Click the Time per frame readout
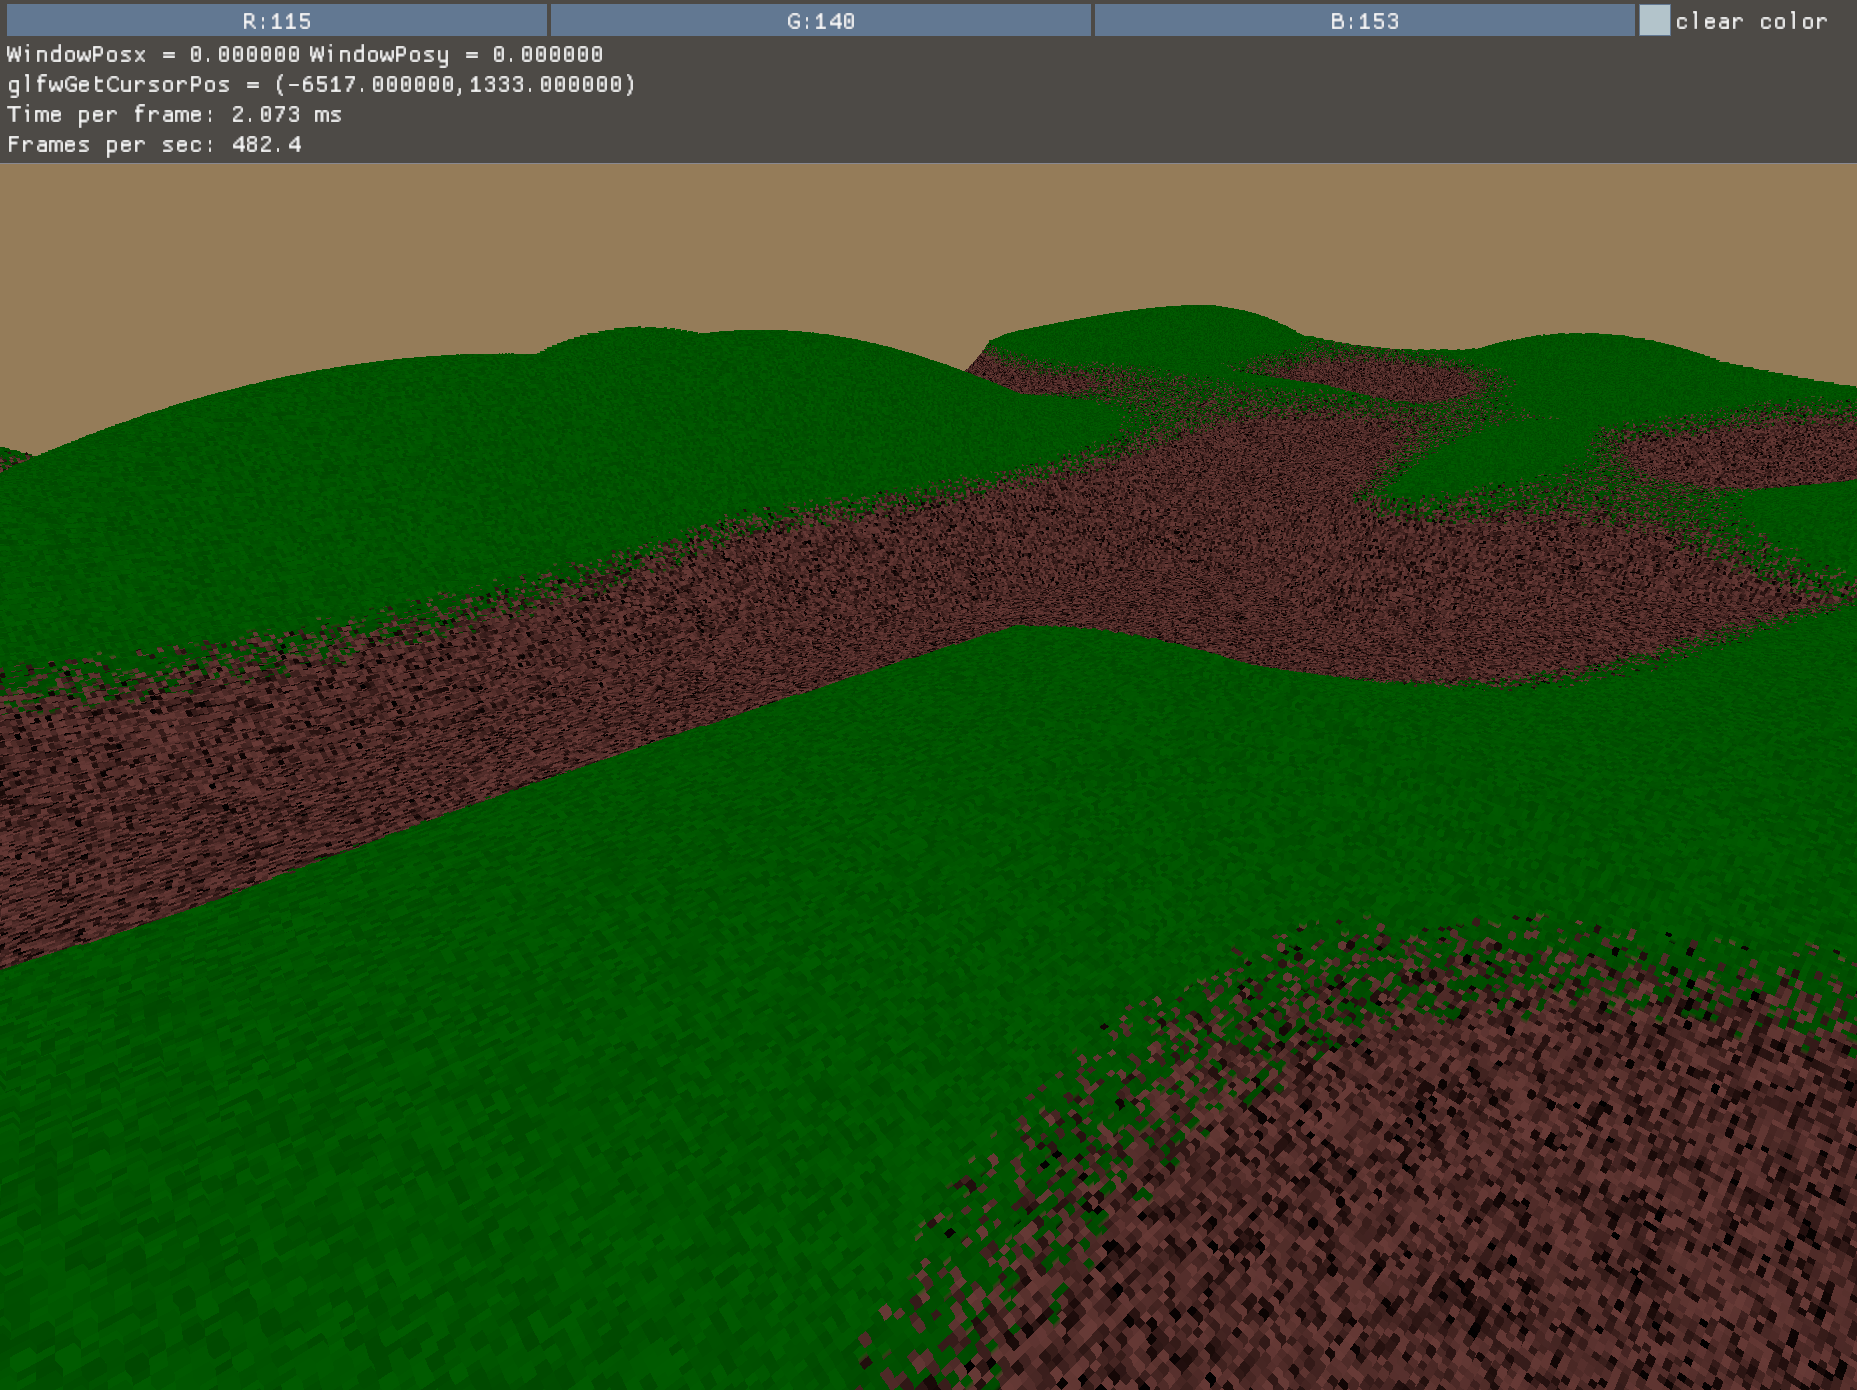Image resolution: width=1857 pixels, height=1390 pixels. [x=175, y=114]
